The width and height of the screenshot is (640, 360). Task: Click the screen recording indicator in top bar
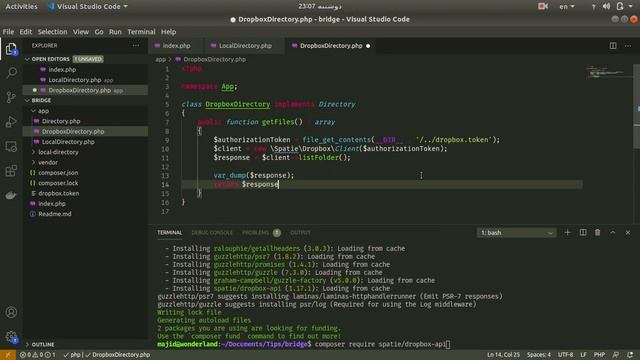coord(542,7)
